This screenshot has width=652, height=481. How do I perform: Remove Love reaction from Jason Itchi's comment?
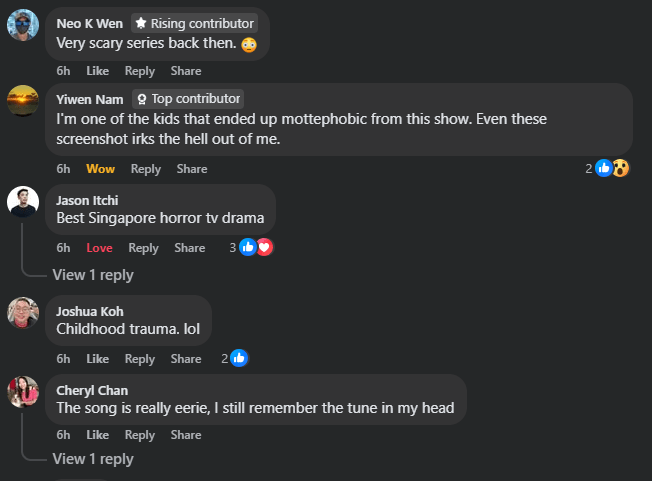(x=99, y=248)
